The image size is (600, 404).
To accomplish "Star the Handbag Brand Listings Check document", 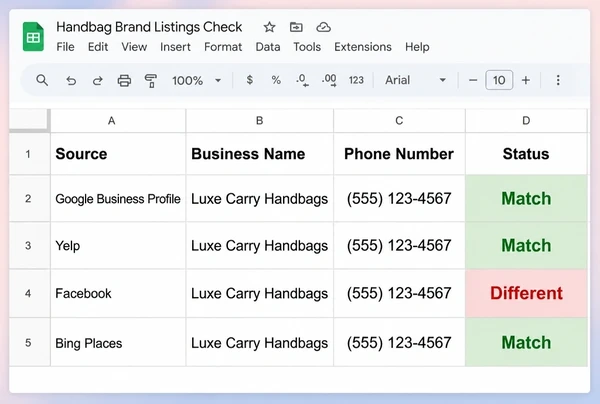I will (x=269, y=27).
